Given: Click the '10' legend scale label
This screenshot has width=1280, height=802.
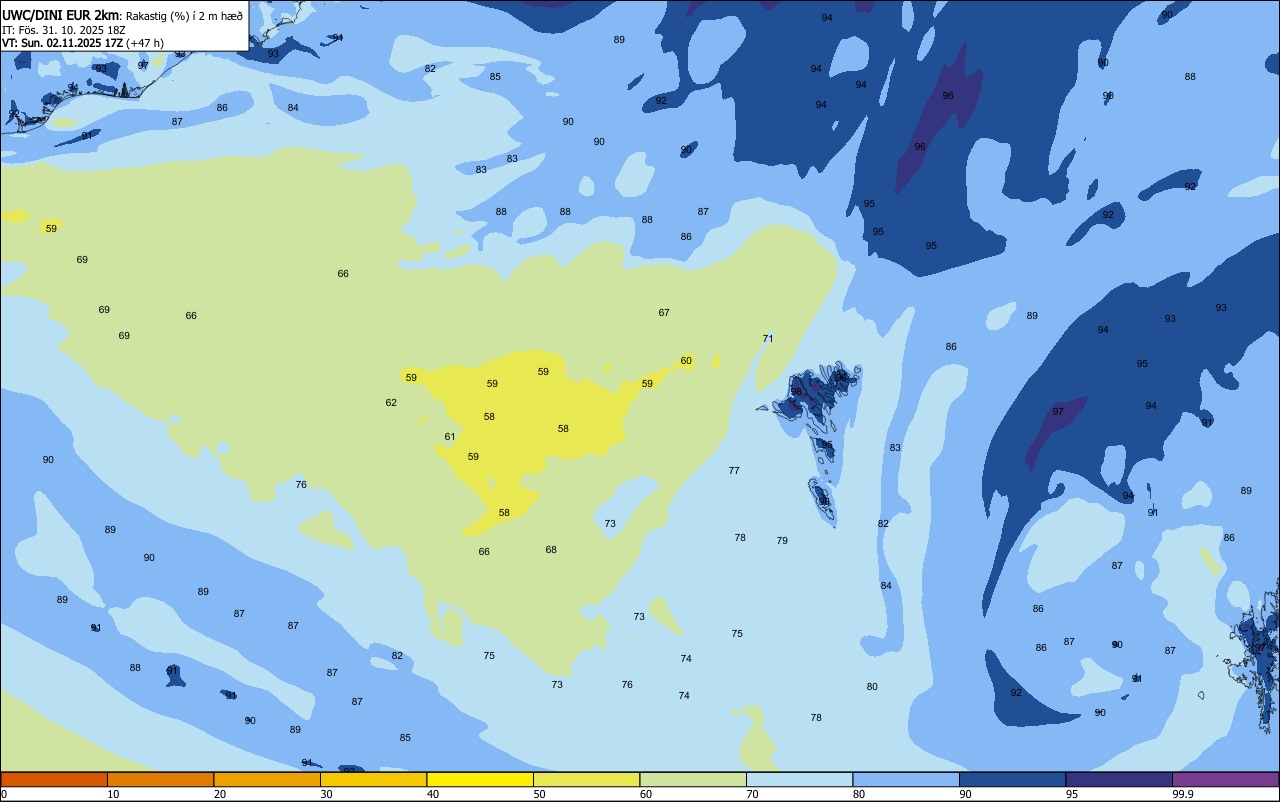Looking at the screenshot, I should click(x=113, y=794).
